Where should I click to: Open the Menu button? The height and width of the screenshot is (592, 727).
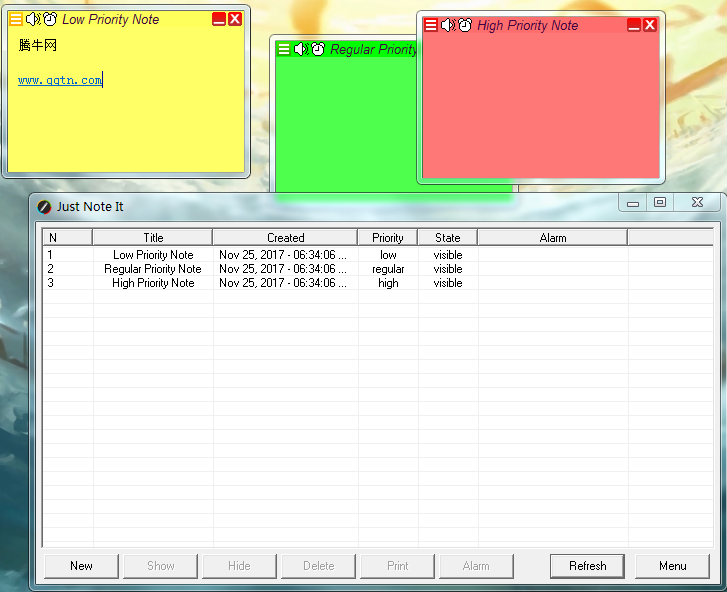tap(672, 566)
